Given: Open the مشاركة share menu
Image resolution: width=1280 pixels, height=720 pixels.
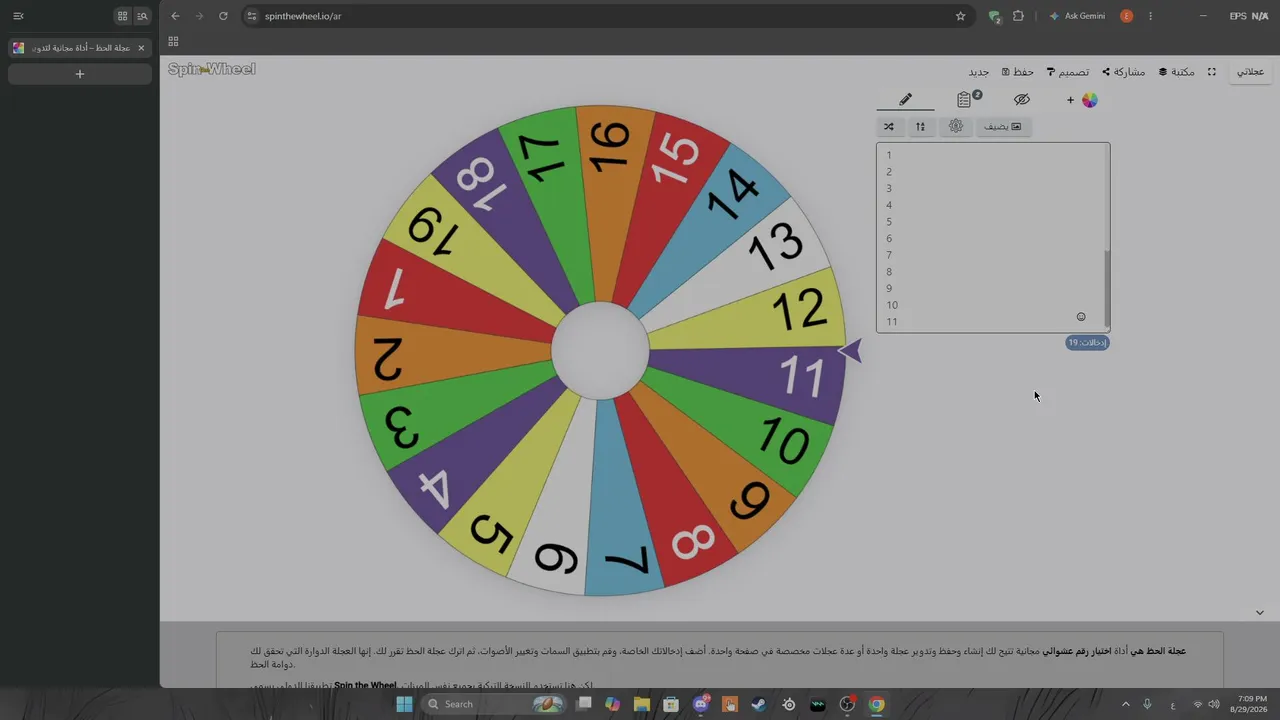Looking at the screenshot, I should (1124, 72).
